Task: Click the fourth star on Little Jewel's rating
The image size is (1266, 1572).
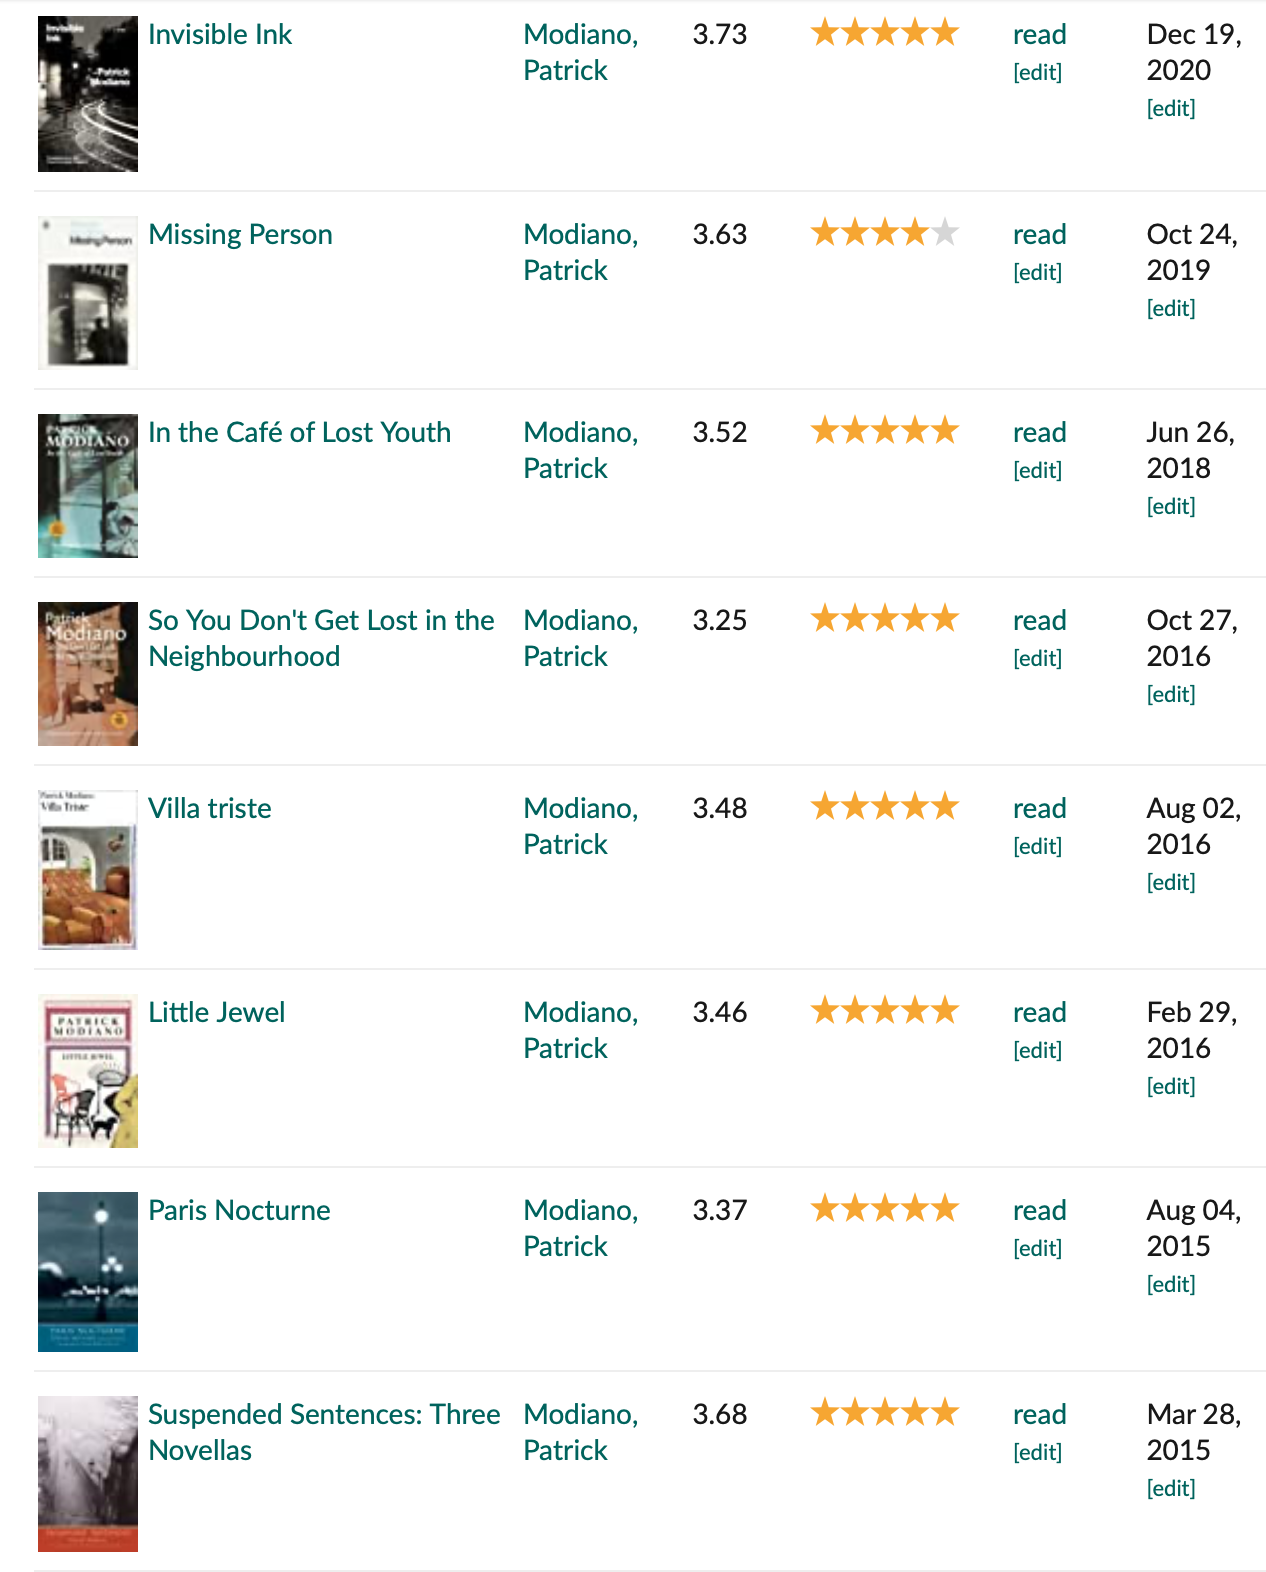Action: (915, 1011)
